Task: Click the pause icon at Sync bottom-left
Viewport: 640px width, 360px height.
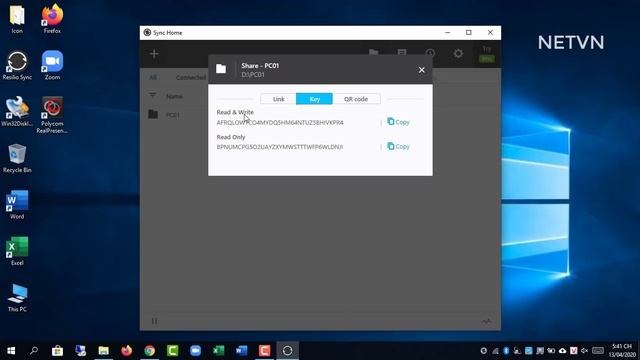Action: point(154,321)
